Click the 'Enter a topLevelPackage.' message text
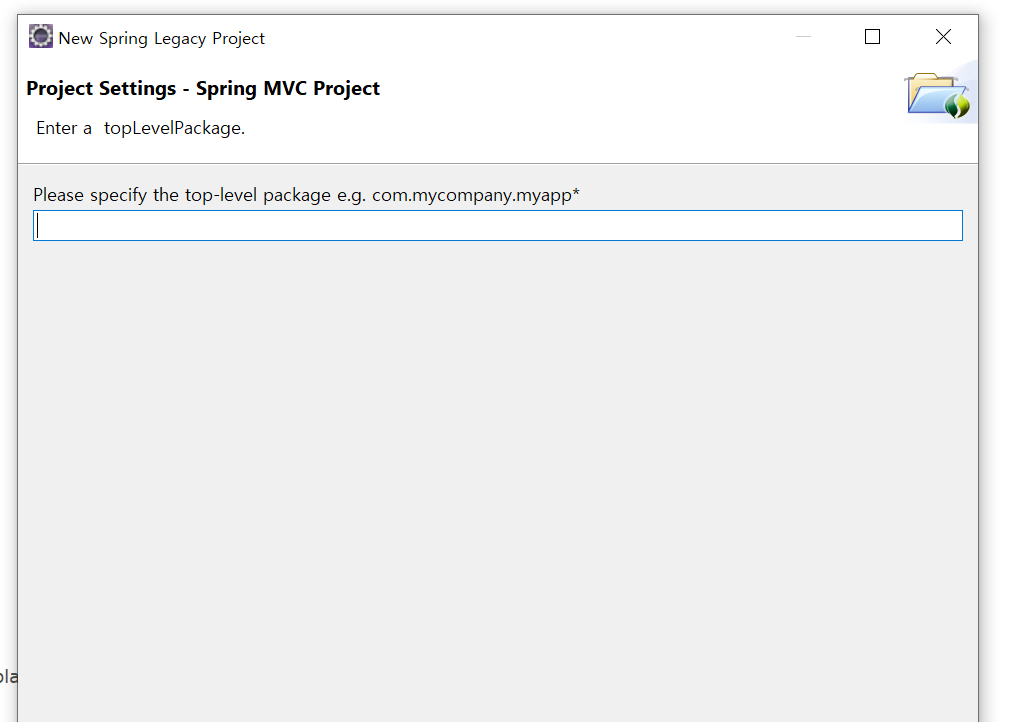The height and width of the screenshot is (722, 1014). [x=140, y=128]
